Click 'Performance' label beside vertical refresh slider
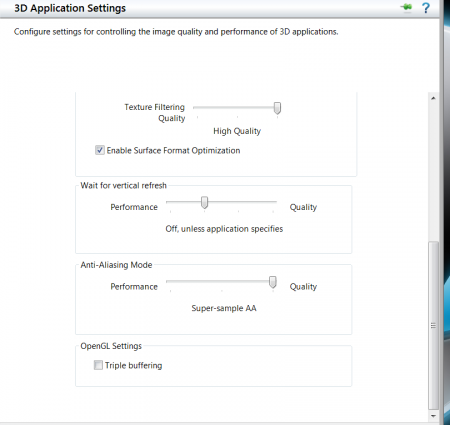 134,207
